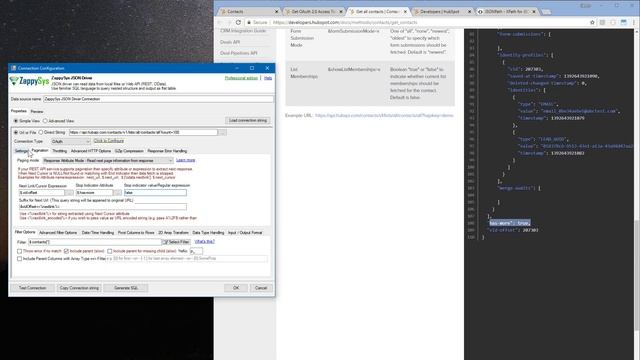
Task: Click Chrome extension icon right of star
Action: coord(602,22)
